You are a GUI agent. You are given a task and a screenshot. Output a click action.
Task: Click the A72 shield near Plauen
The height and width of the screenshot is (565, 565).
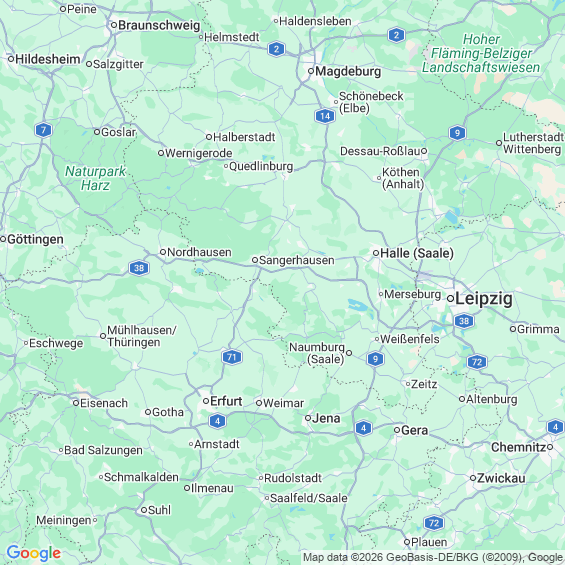click(x=434, y=523)
